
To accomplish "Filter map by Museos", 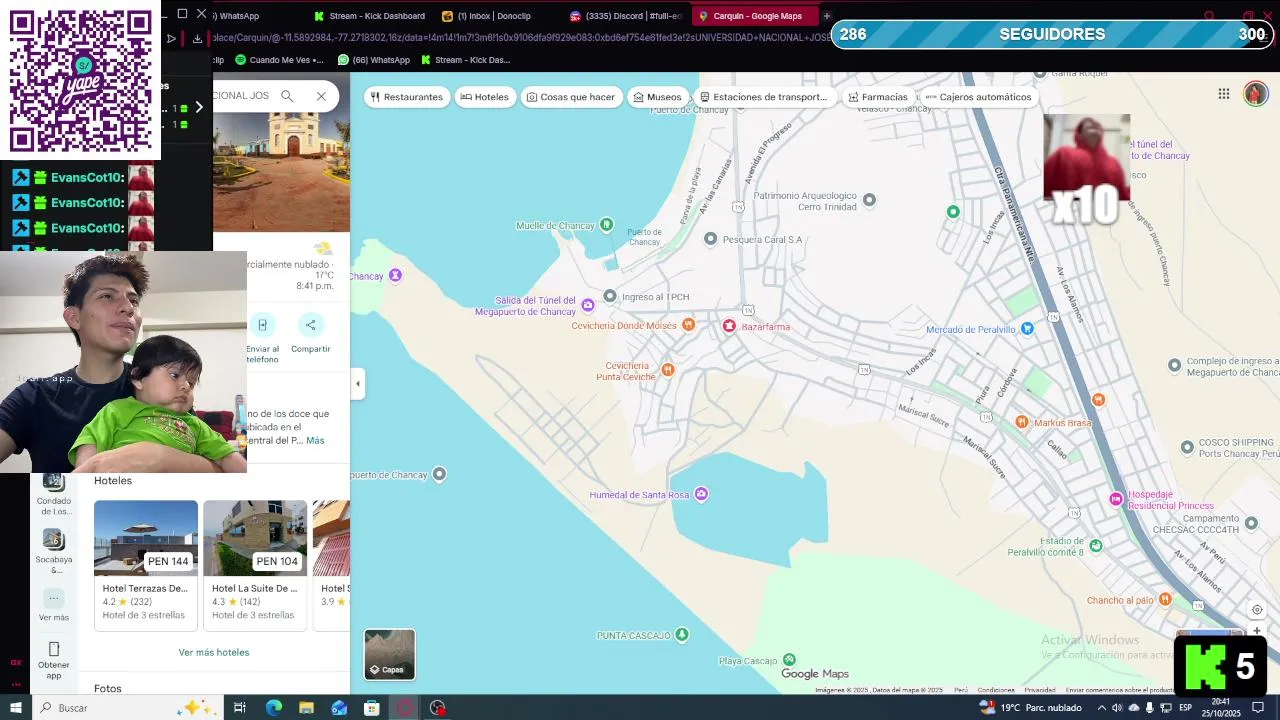I will 656,97.
